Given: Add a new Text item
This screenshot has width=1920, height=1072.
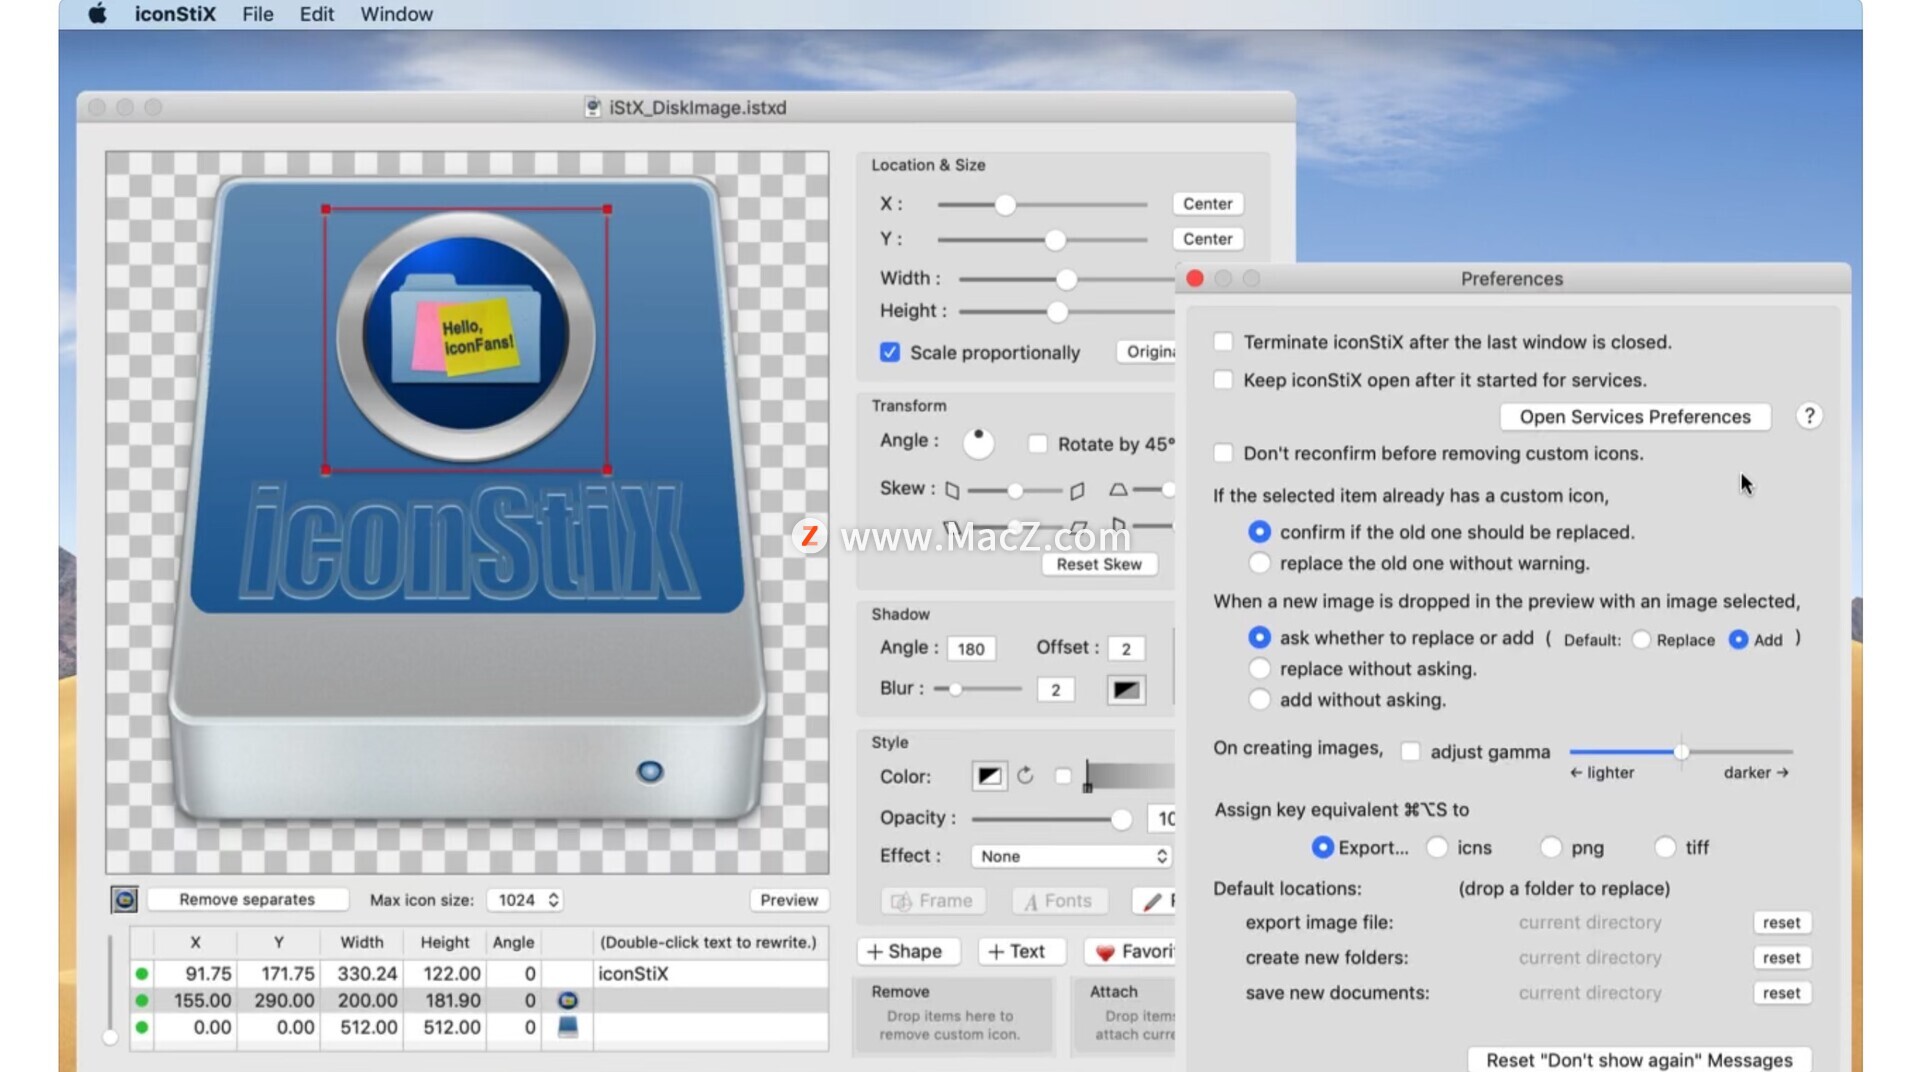Looking at the screenshot, I should point(1021,951).
